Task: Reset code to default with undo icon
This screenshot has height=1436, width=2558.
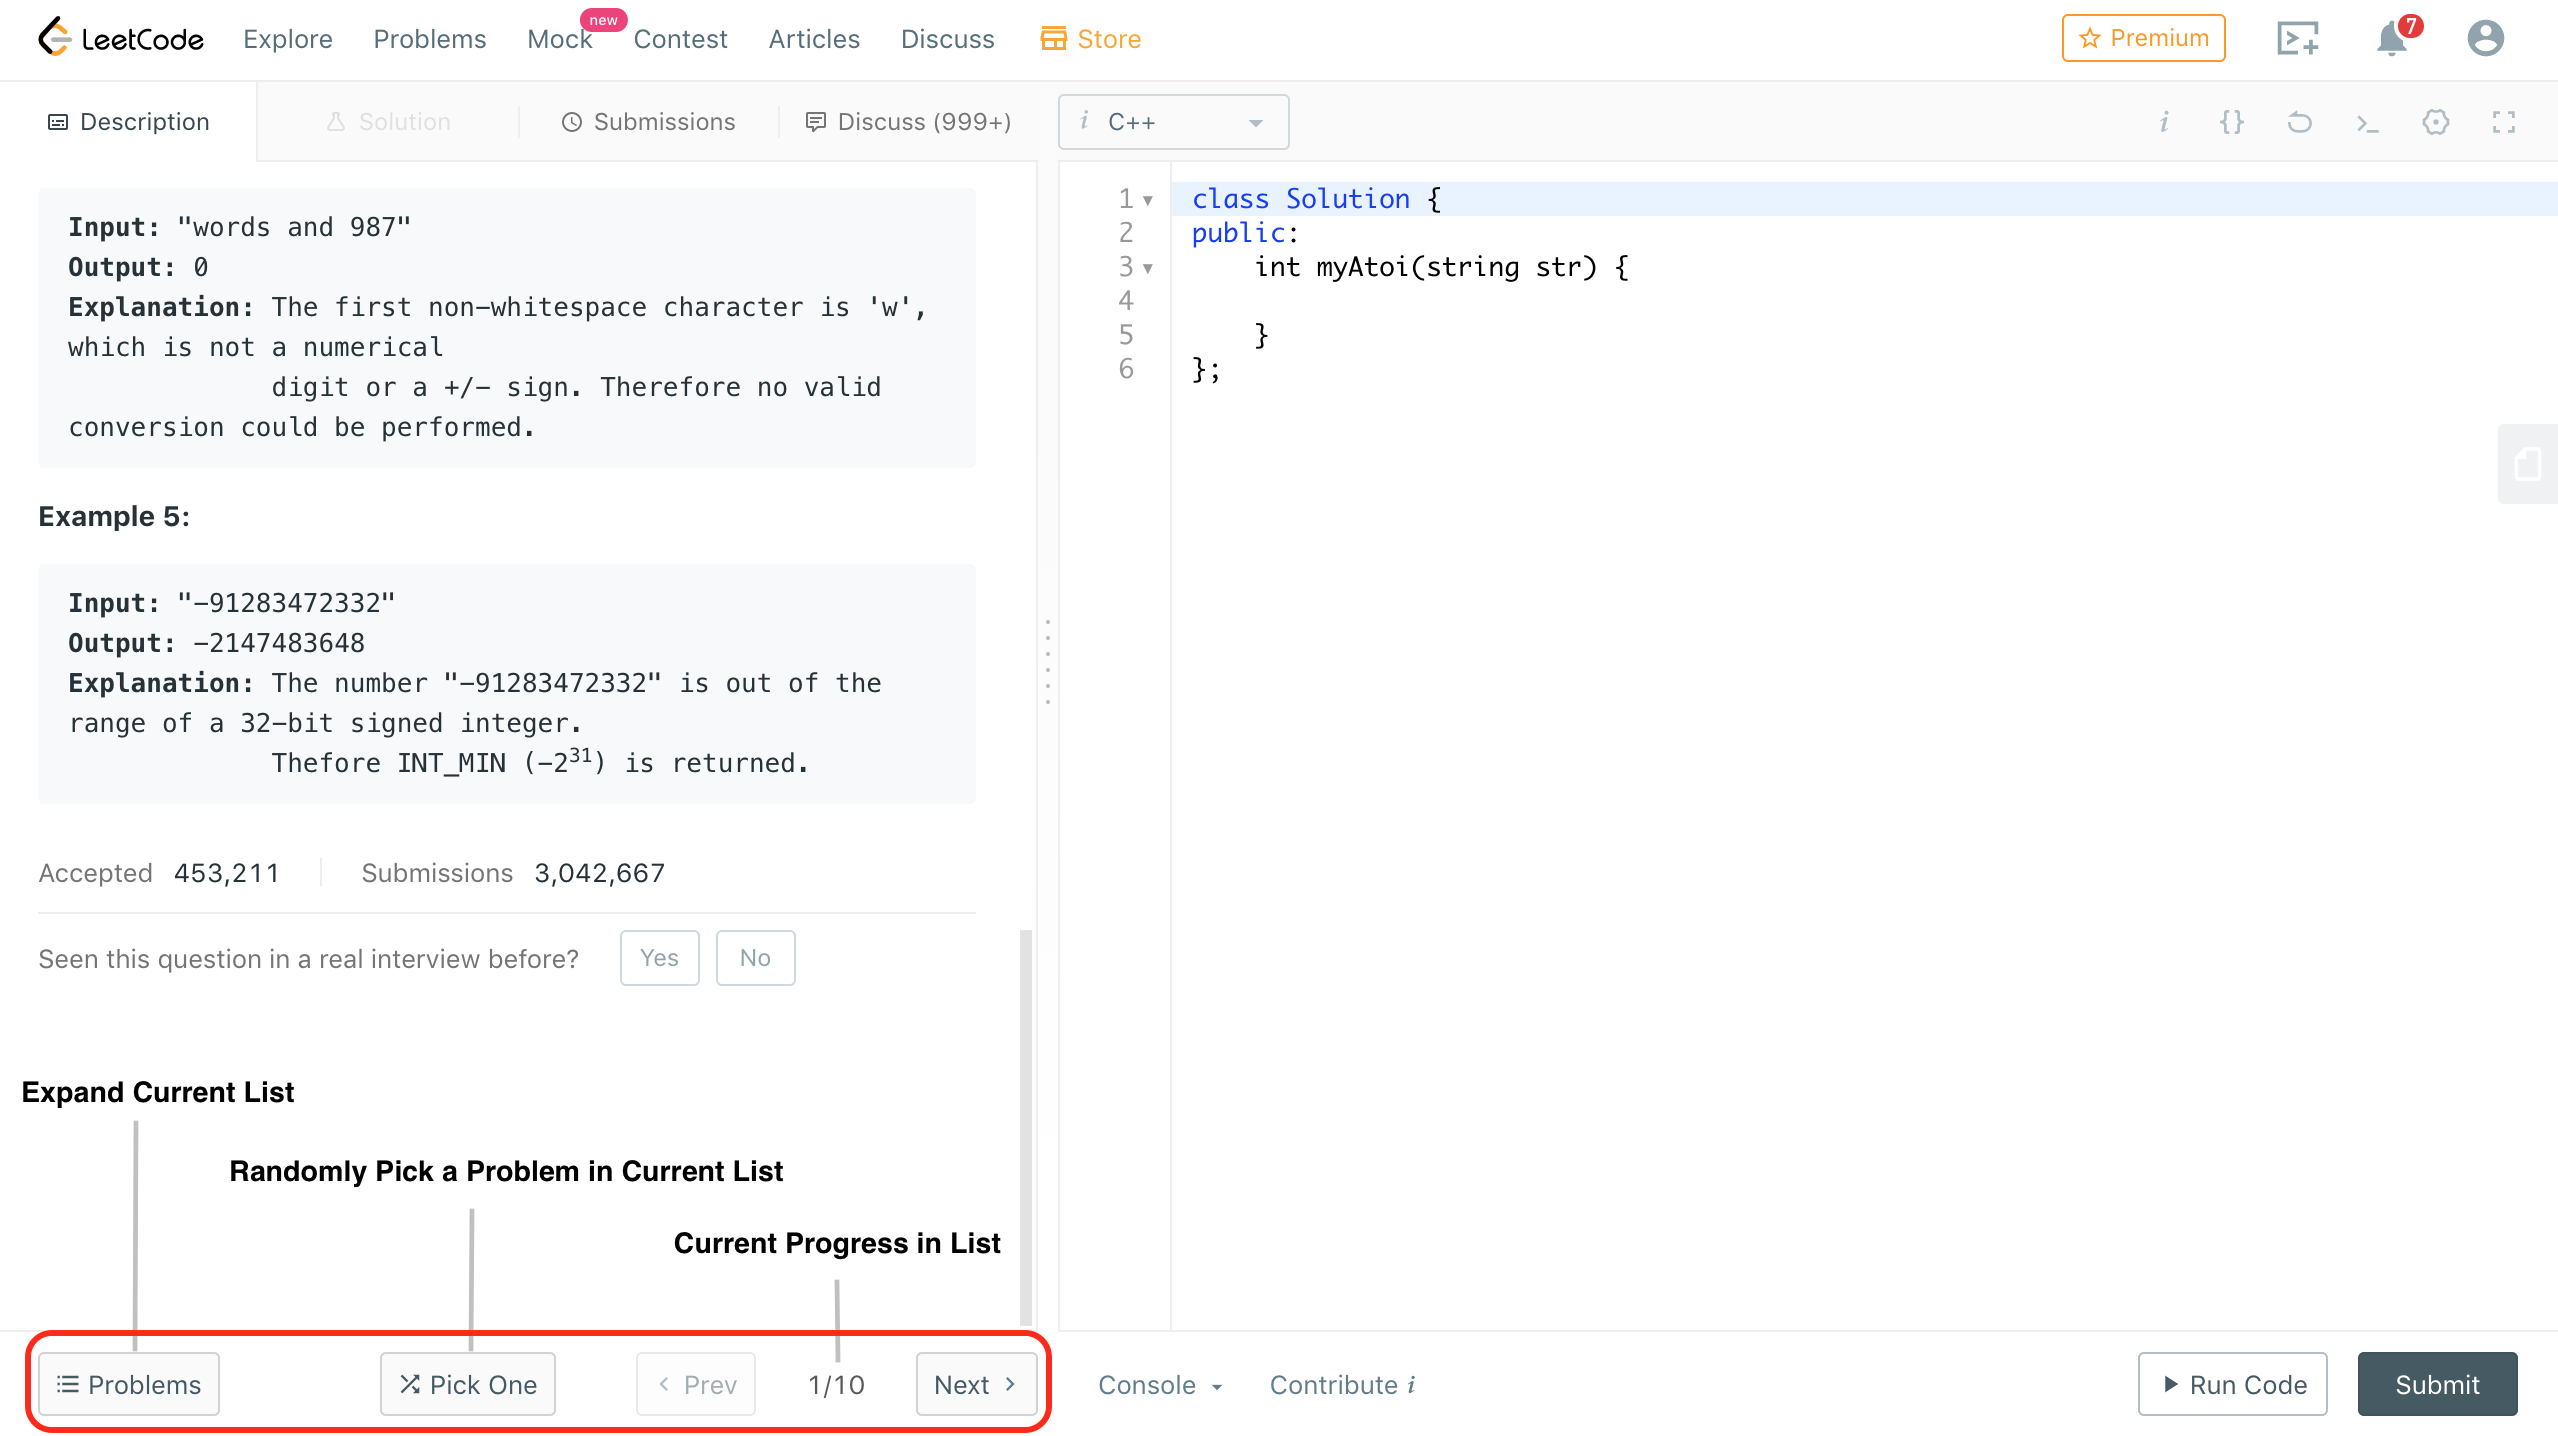Action: [x=2299, y=122]
